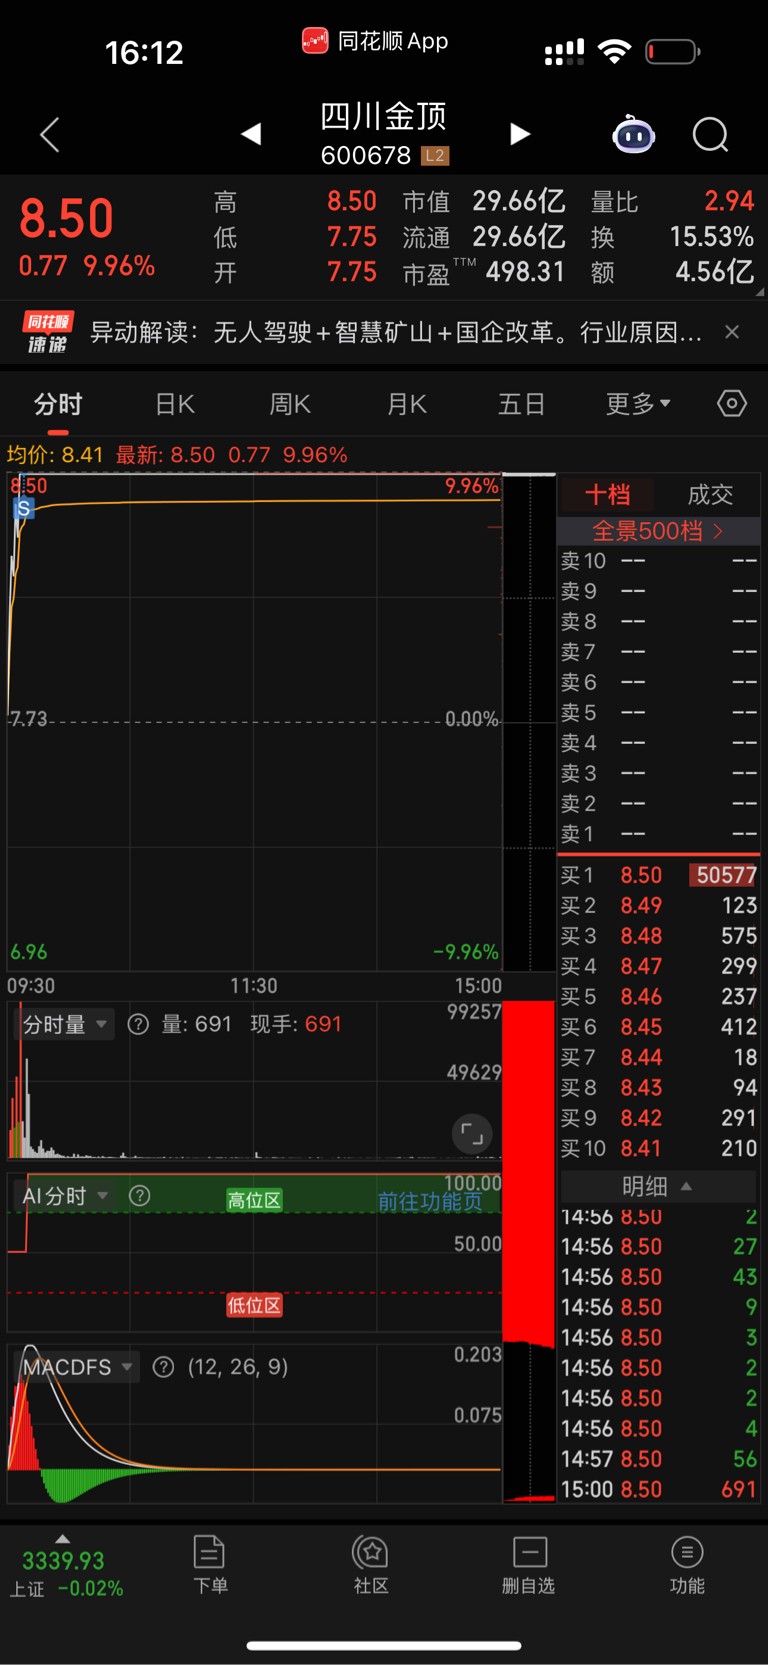The image size is (768, 1665).
Task: Change the MACDFS indicator dropdown
Action: pos(78,1367)
